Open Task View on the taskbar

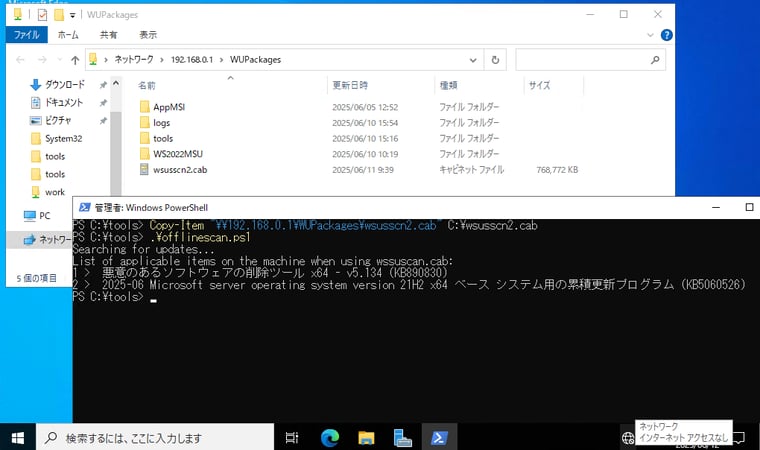tap(292, 438)
